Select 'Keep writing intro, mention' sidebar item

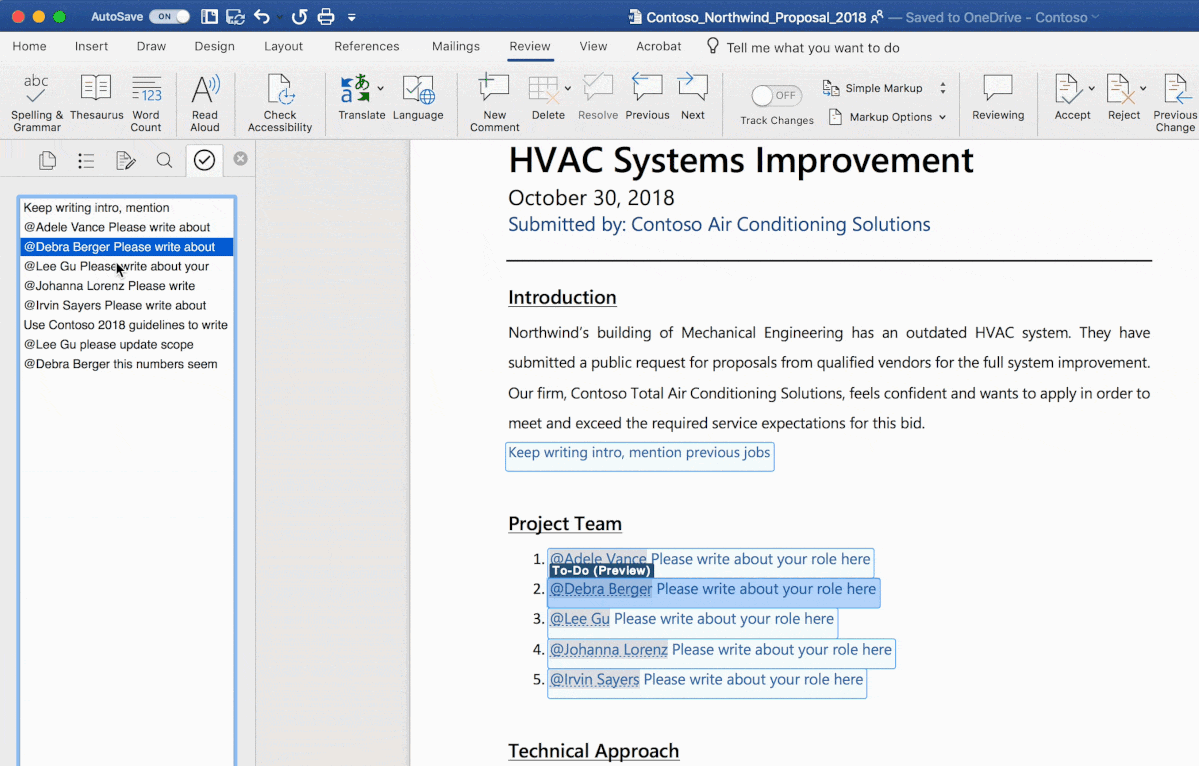click(127, 207)
